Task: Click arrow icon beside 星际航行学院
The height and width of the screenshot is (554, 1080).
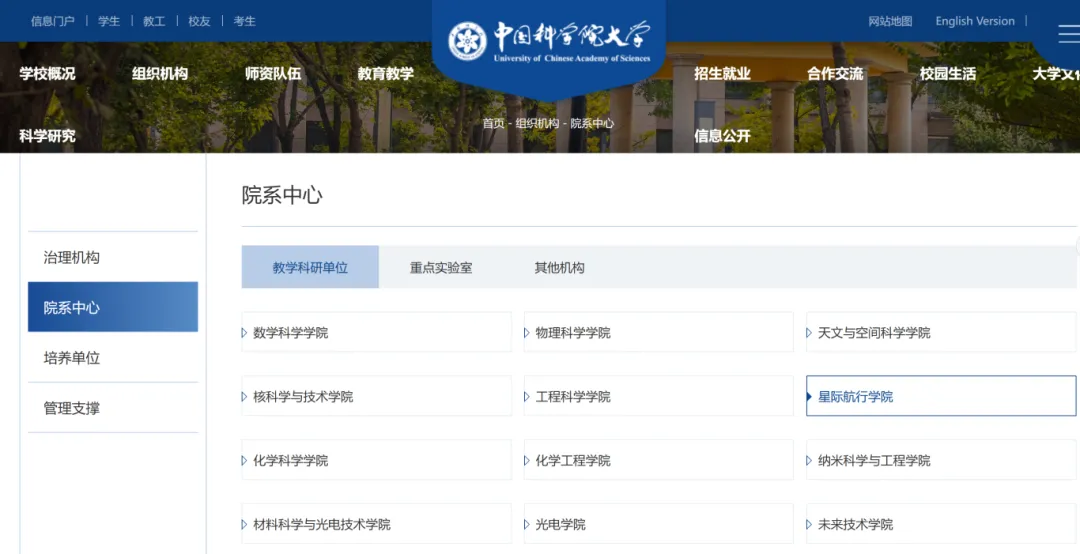Action: [x=809, y=396]
